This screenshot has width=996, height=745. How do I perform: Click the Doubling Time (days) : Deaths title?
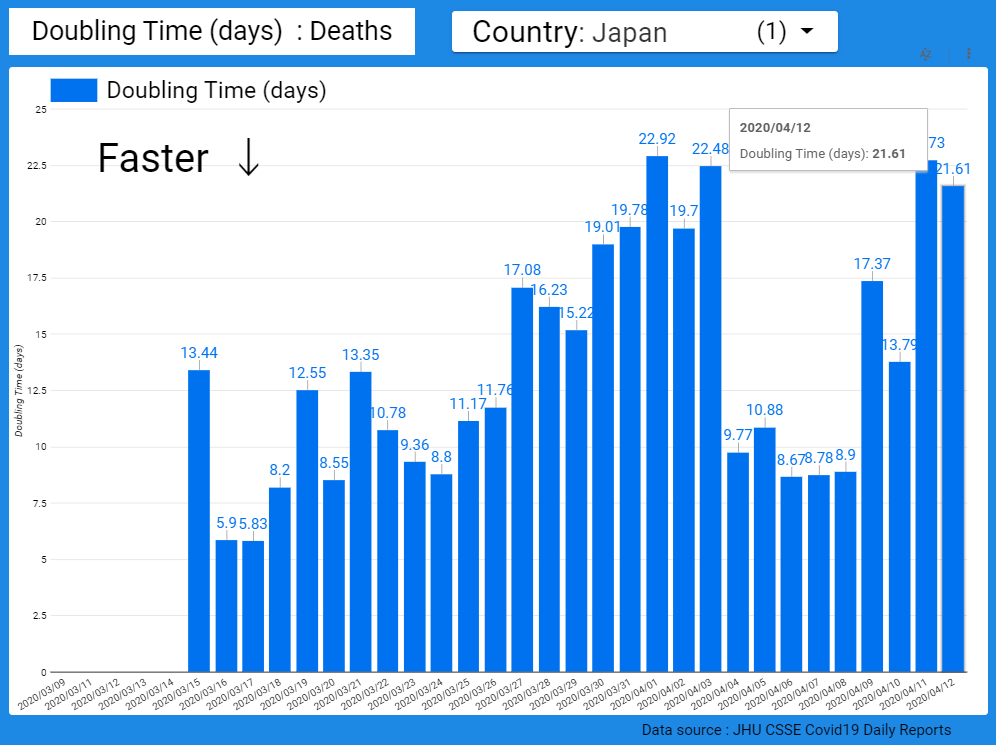tap(212, 31)
